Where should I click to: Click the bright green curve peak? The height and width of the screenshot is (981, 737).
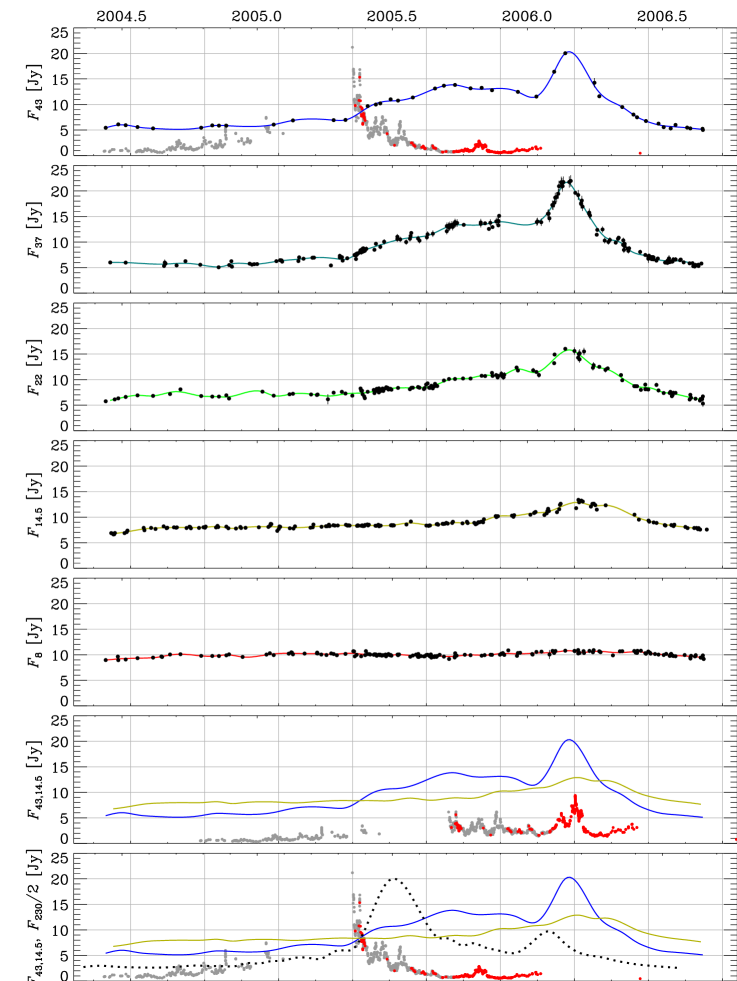(571, 350)
